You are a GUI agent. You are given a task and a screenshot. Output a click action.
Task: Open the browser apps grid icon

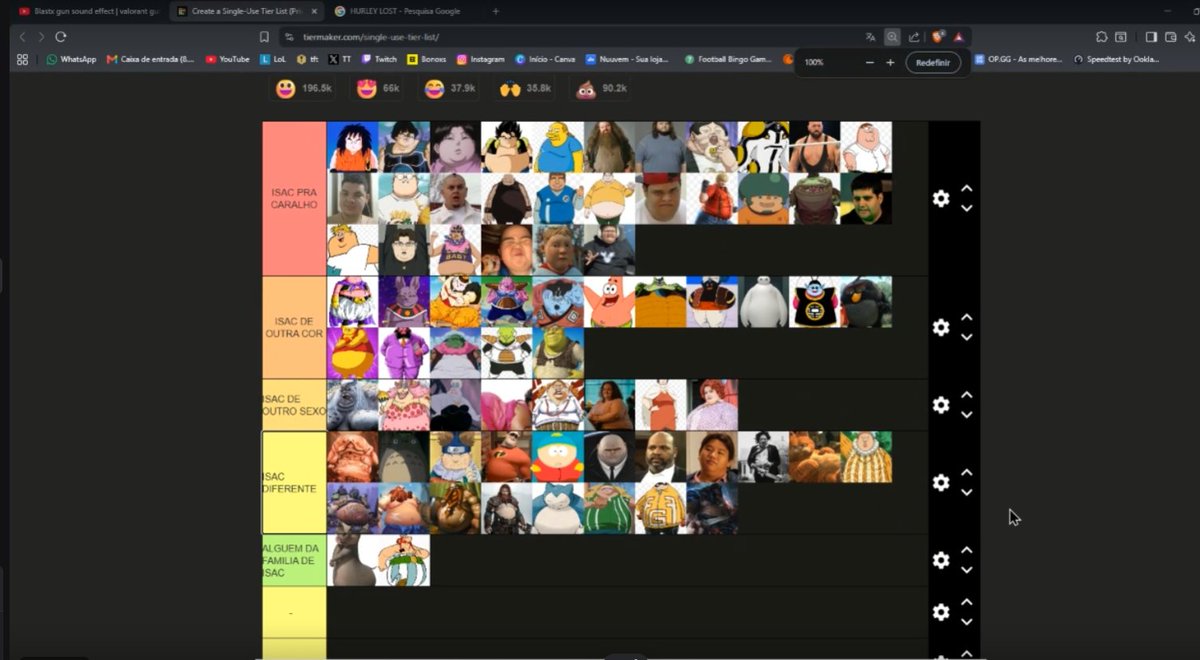pyautogui.click(x=22, y=59)
